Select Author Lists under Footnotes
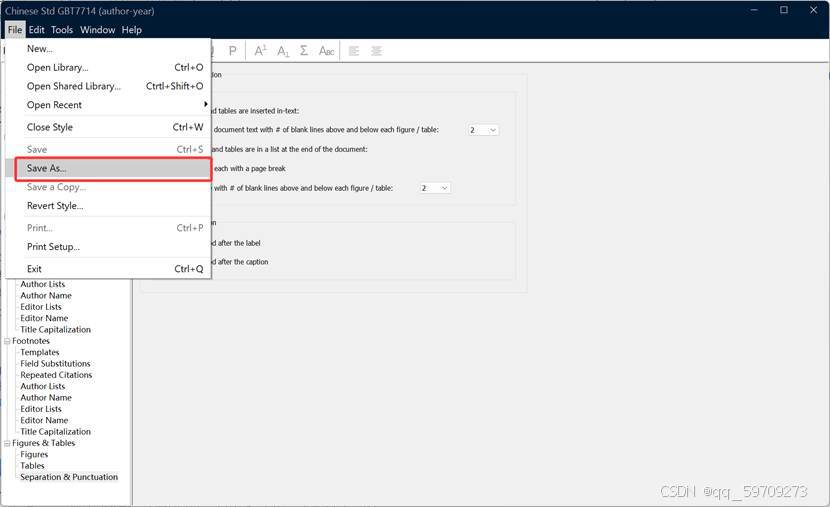 pos(42,386)
